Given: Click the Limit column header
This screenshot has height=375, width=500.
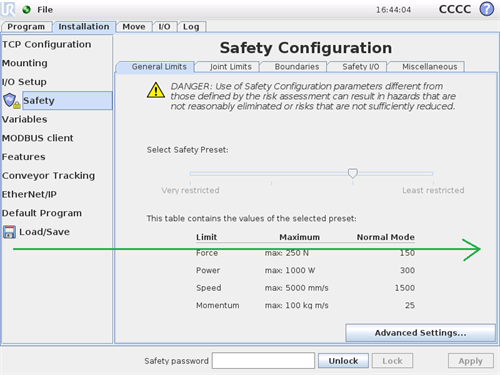Looking at the screenshot, I should pyautogui.click(x=206, y=237).
